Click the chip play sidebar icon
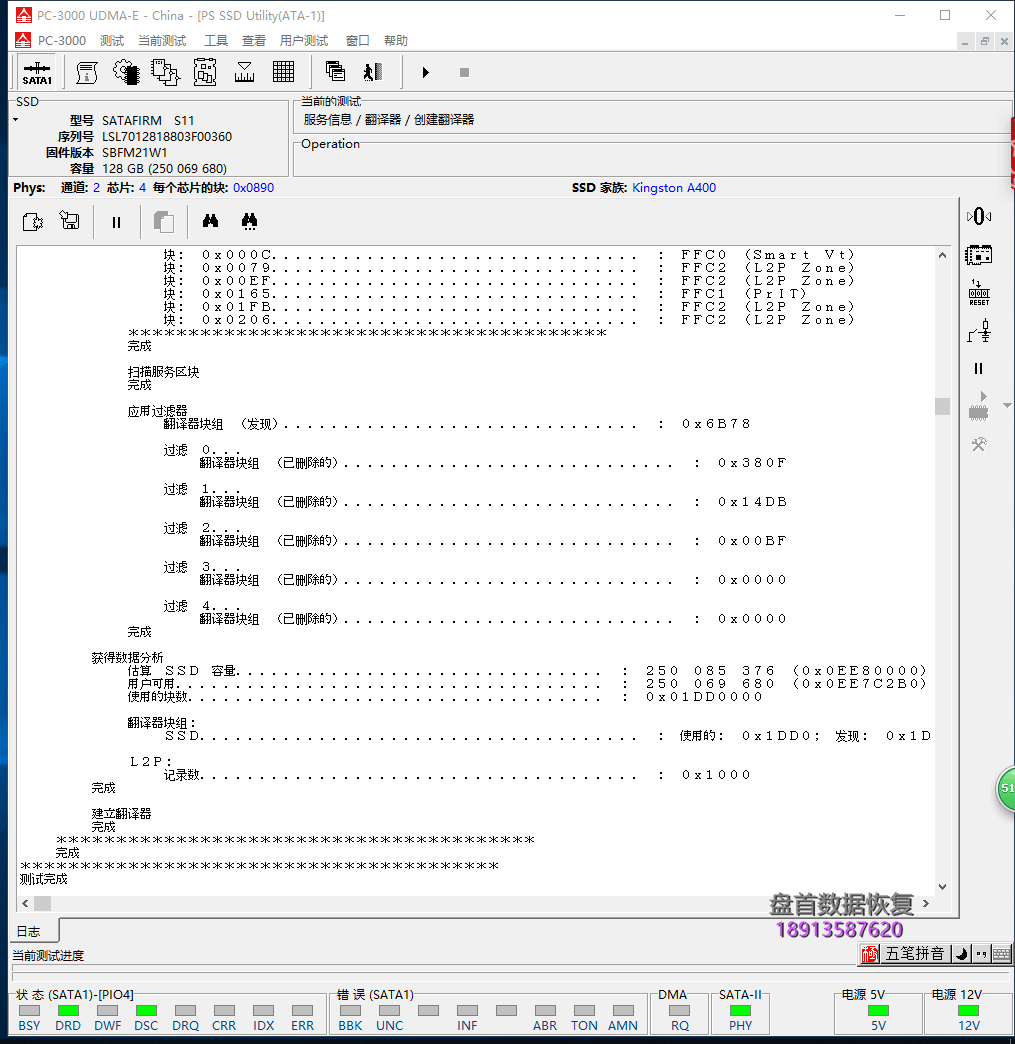Viewport: 1015px width, 1044px height. [978, 406]
